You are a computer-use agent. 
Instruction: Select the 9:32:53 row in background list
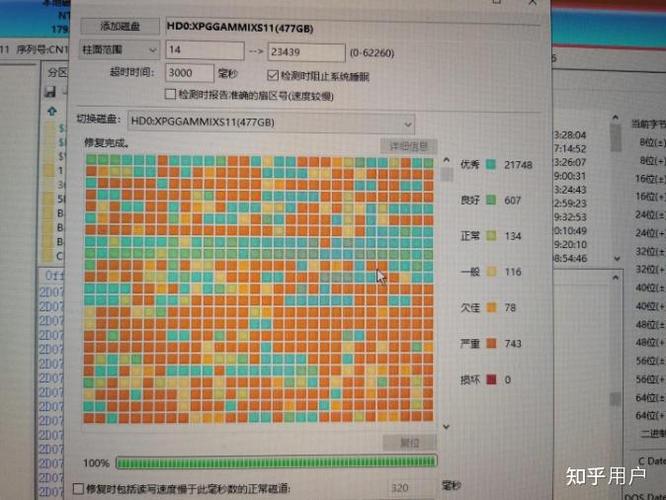570,218
